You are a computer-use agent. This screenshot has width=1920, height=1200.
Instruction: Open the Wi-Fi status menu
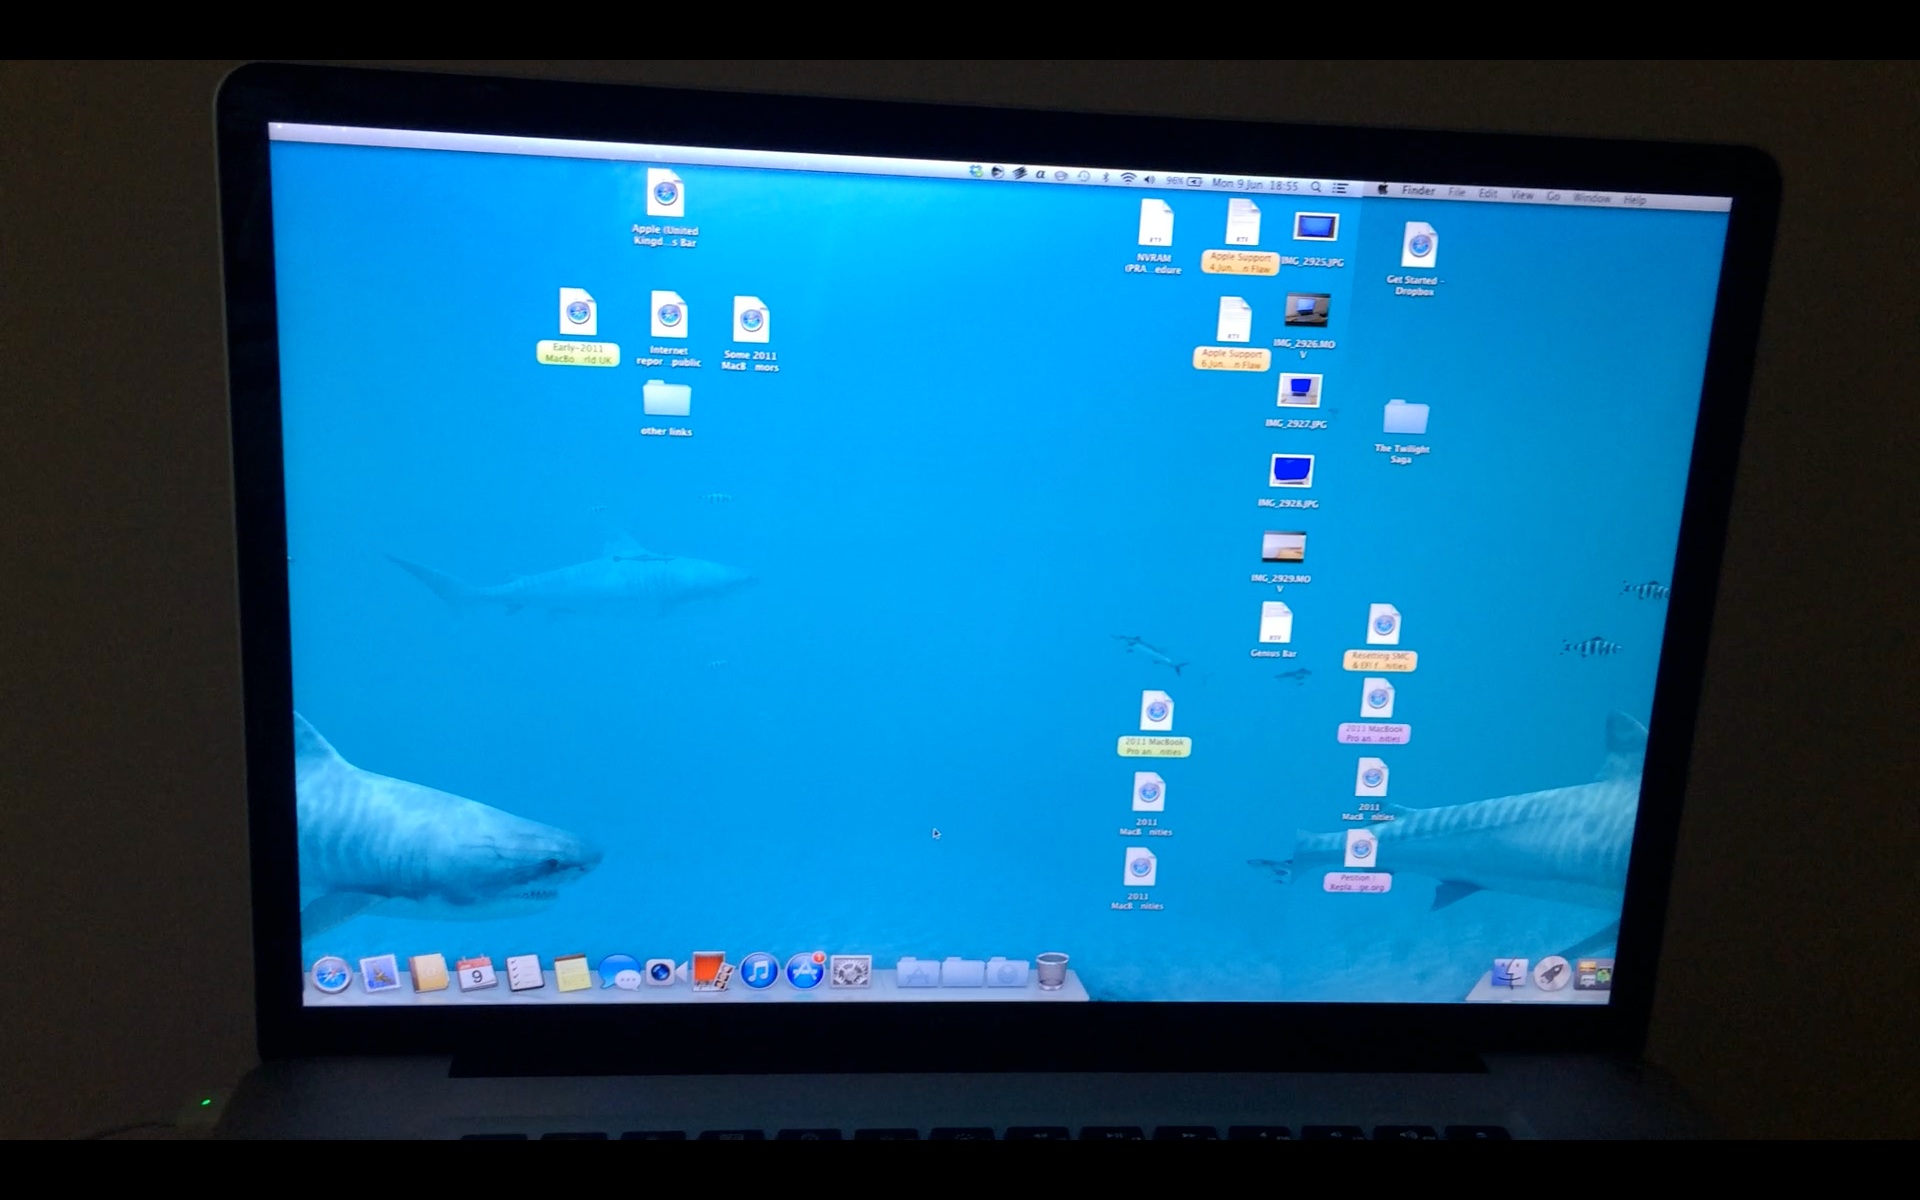1128,179
